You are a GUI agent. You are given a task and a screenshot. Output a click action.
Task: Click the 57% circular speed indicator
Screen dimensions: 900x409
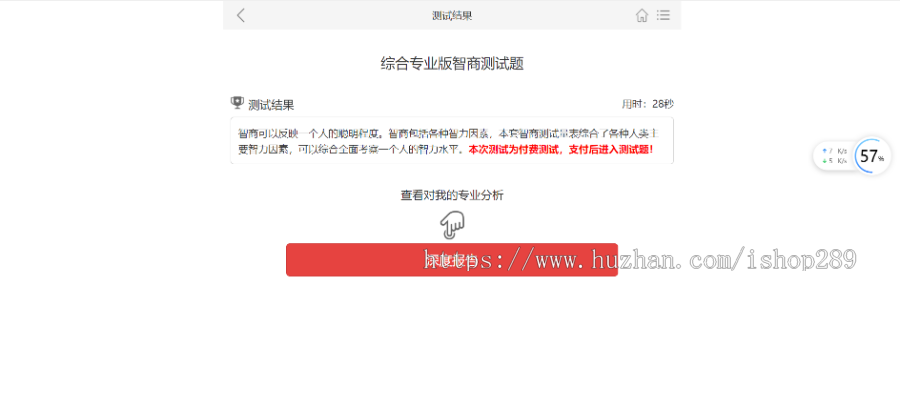pyautogui.click(x=872, y=156)
